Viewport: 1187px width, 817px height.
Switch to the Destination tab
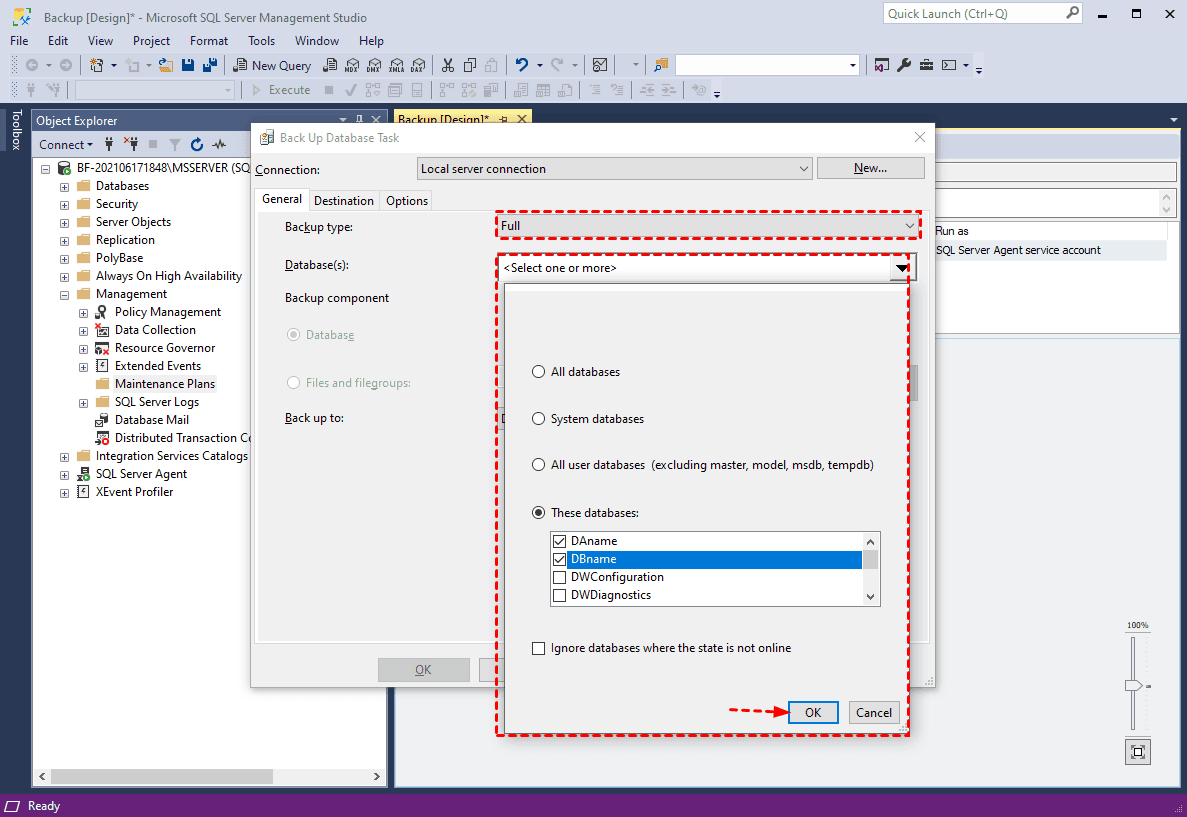pos(344,201)
